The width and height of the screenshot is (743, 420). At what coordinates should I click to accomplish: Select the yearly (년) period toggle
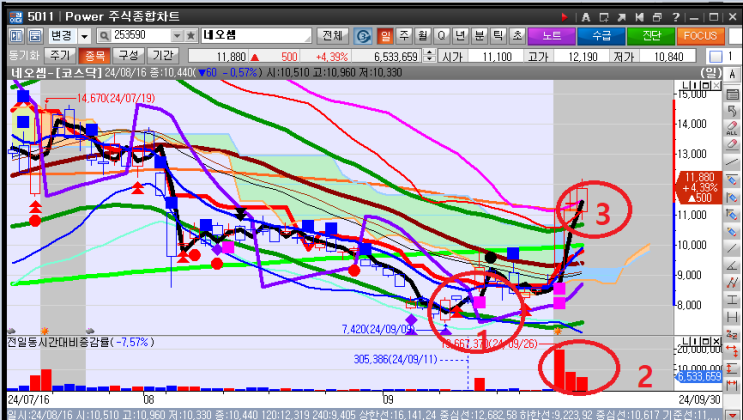click(460, 36)
